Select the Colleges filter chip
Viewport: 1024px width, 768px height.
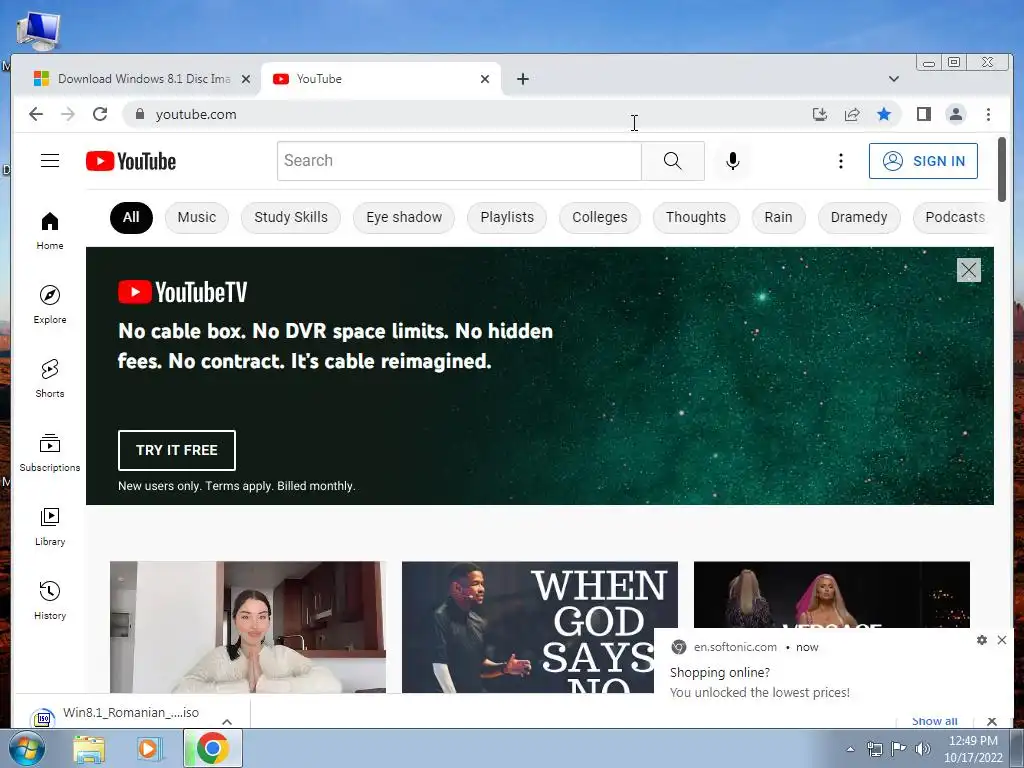pyautogui.click(x=600, y=217)
